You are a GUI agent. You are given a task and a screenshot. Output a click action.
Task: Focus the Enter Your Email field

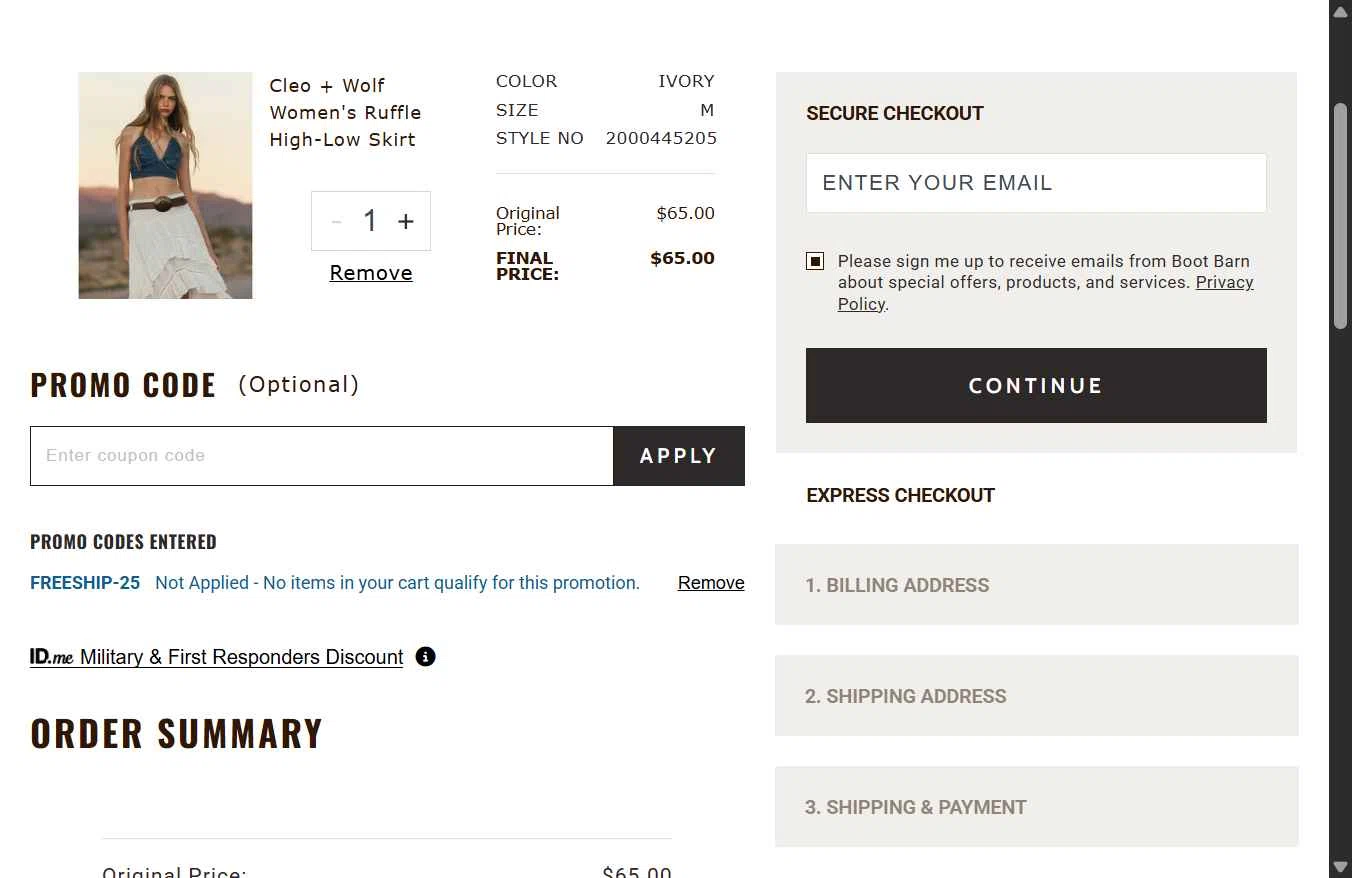[x=1036, y=183]
